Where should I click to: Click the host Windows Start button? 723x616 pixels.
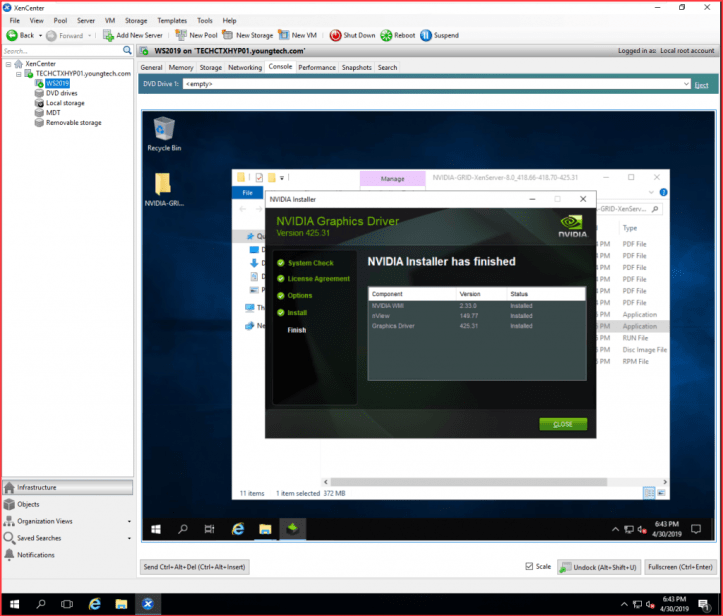[x=14, y=604]
